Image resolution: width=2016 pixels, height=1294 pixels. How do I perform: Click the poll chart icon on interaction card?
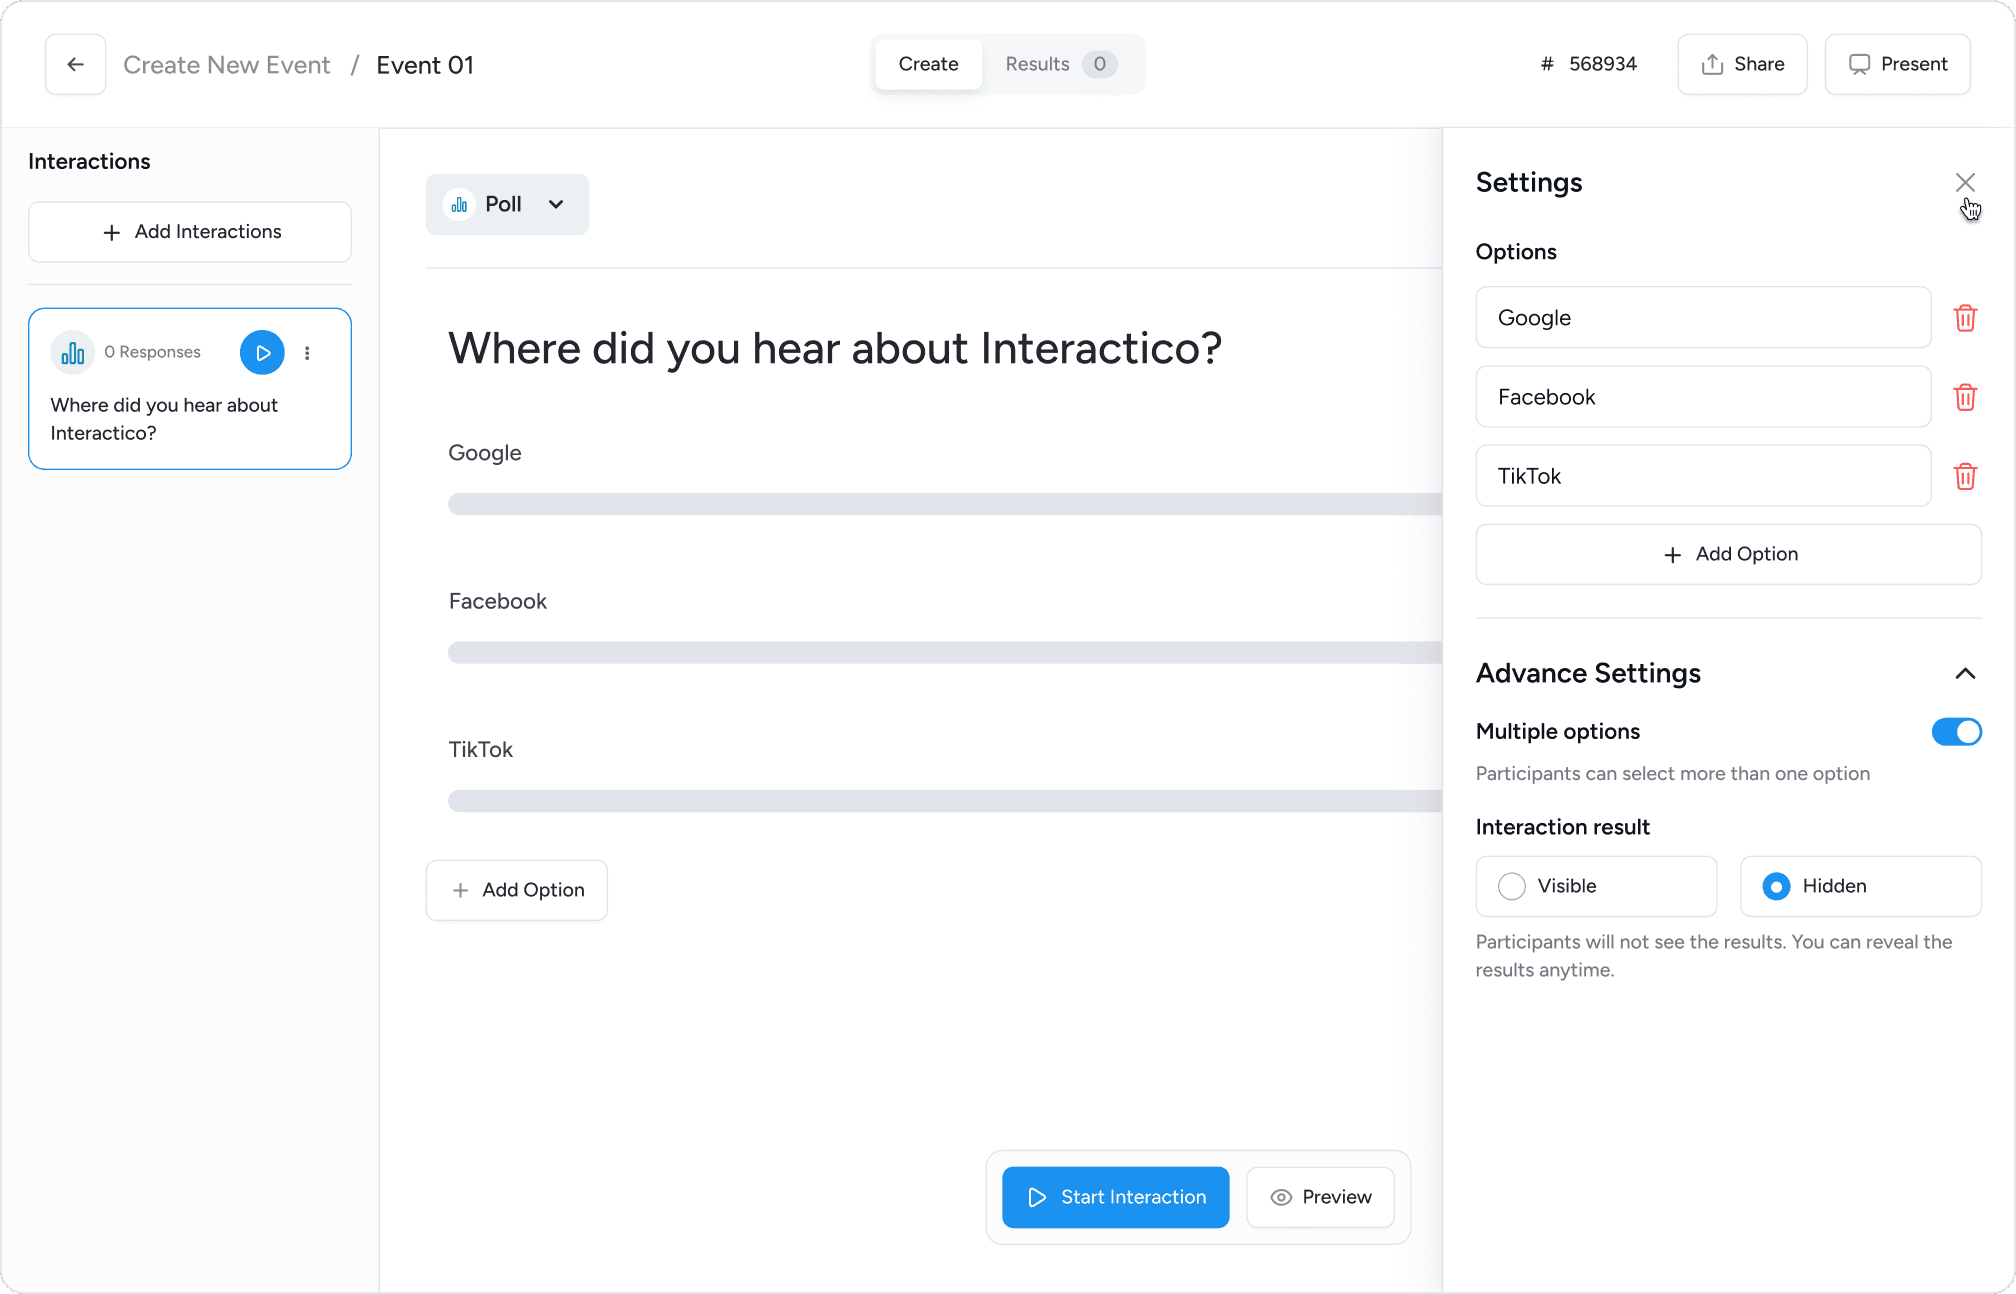pos(73,353)
